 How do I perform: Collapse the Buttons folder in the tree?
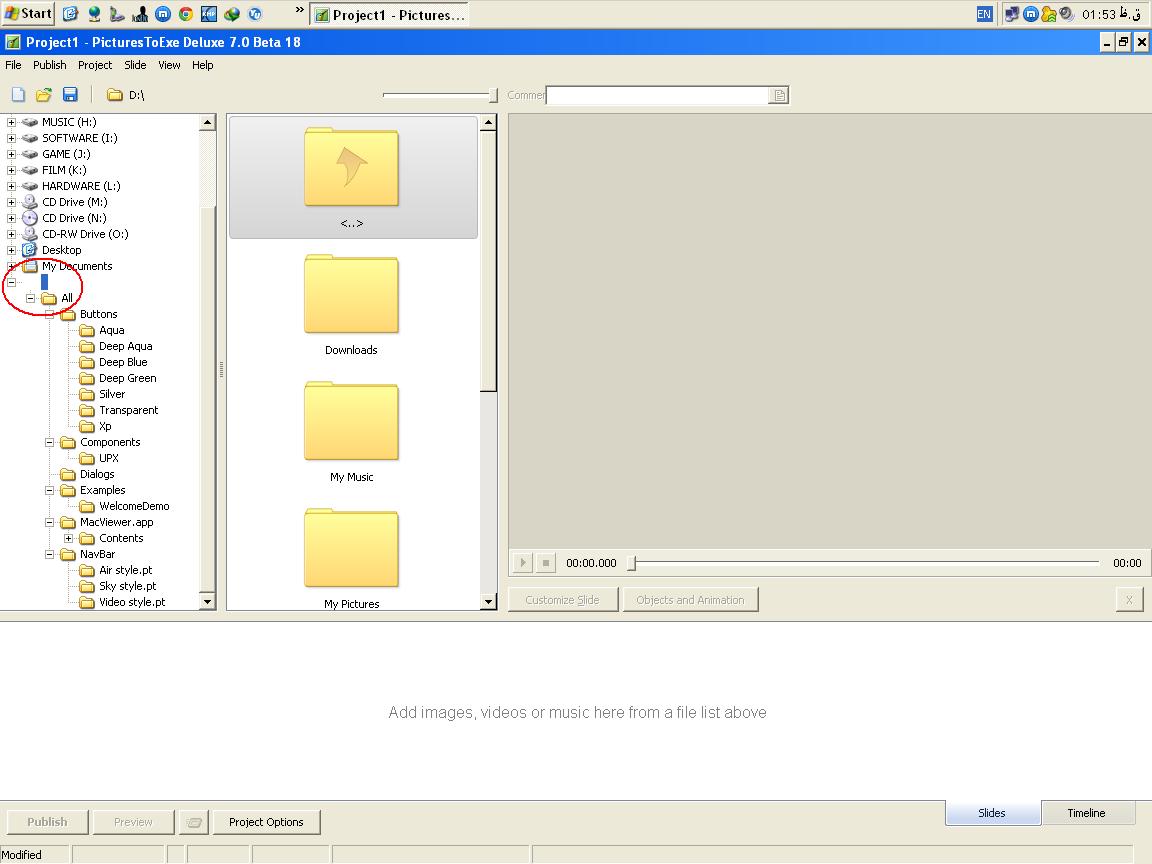pos(50,314)
